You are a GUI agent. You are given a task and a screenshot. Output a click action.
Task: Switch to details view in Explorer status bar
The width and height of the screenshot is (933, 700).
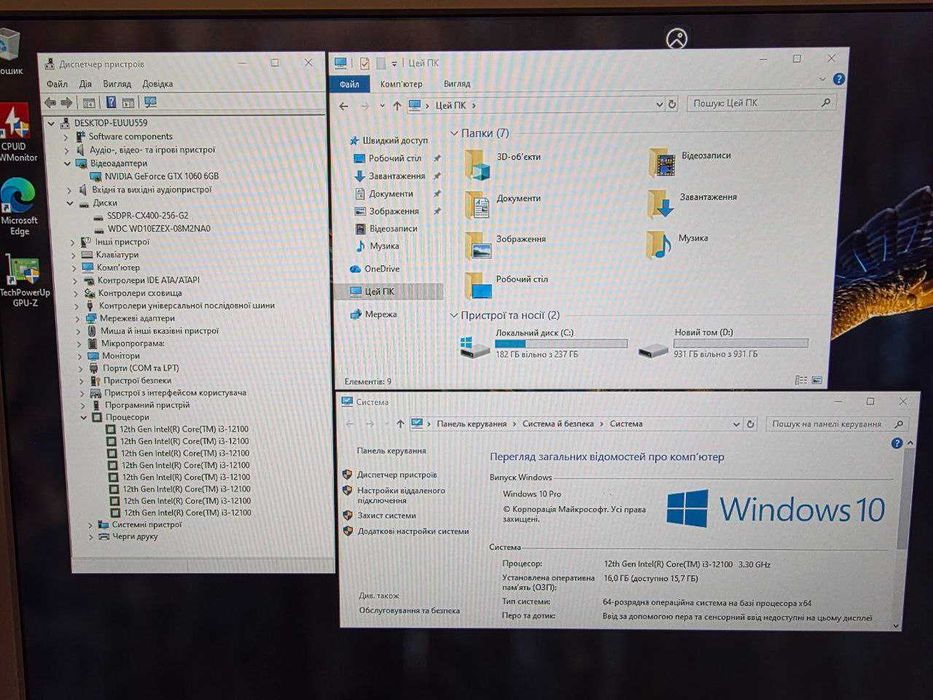[x=801, y=380]
